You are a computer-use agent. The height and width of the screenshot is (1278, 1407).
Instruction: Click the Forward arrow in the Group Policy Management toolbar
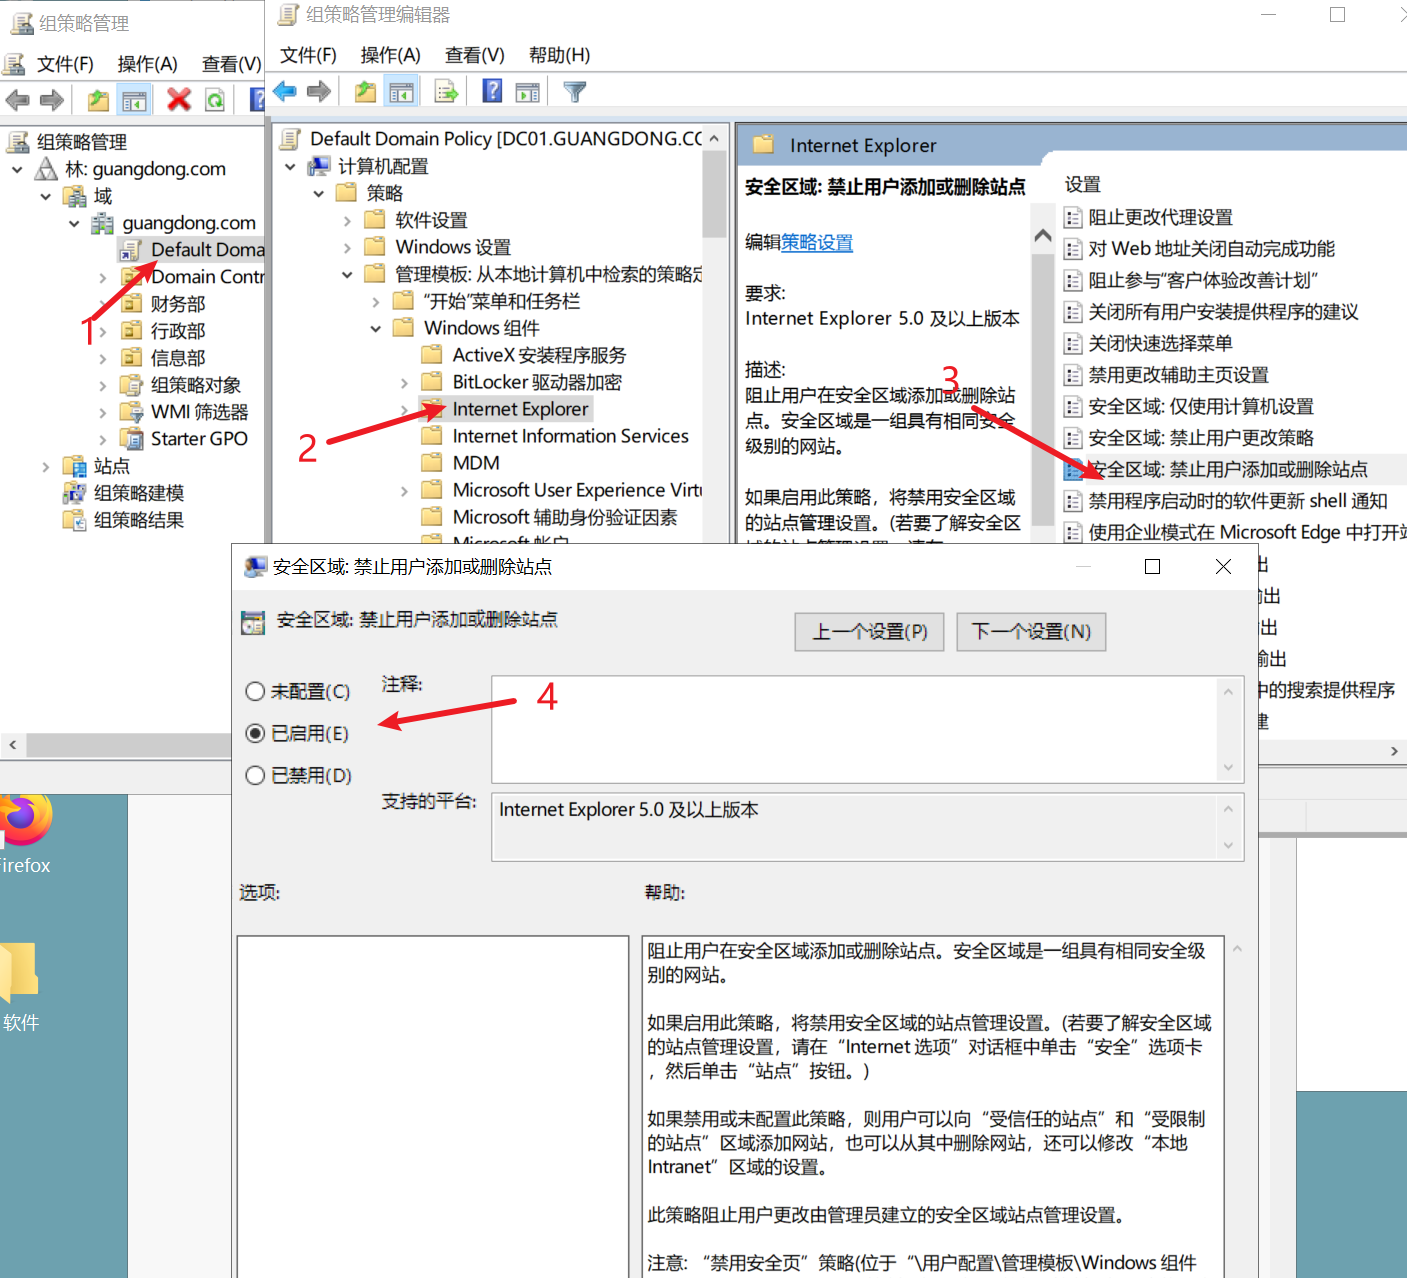pyautogui.click(x=52, y=100)
